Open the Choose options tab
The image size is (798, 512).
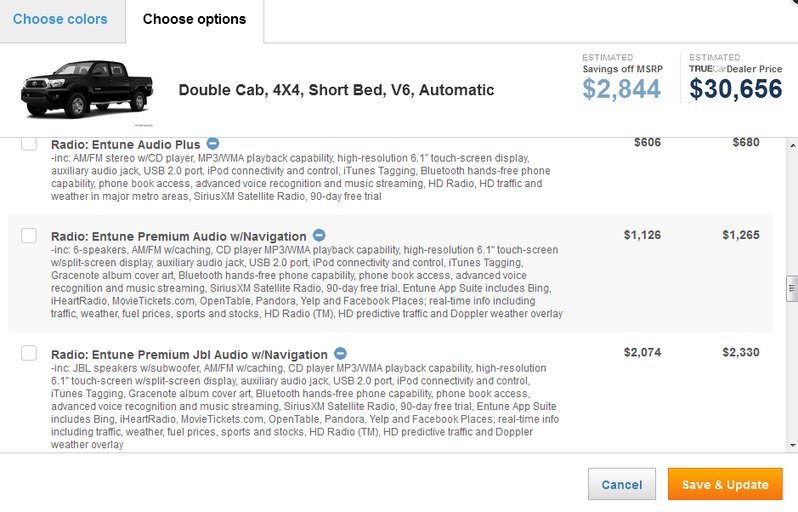pyautogui.click(x=194, y=19)
